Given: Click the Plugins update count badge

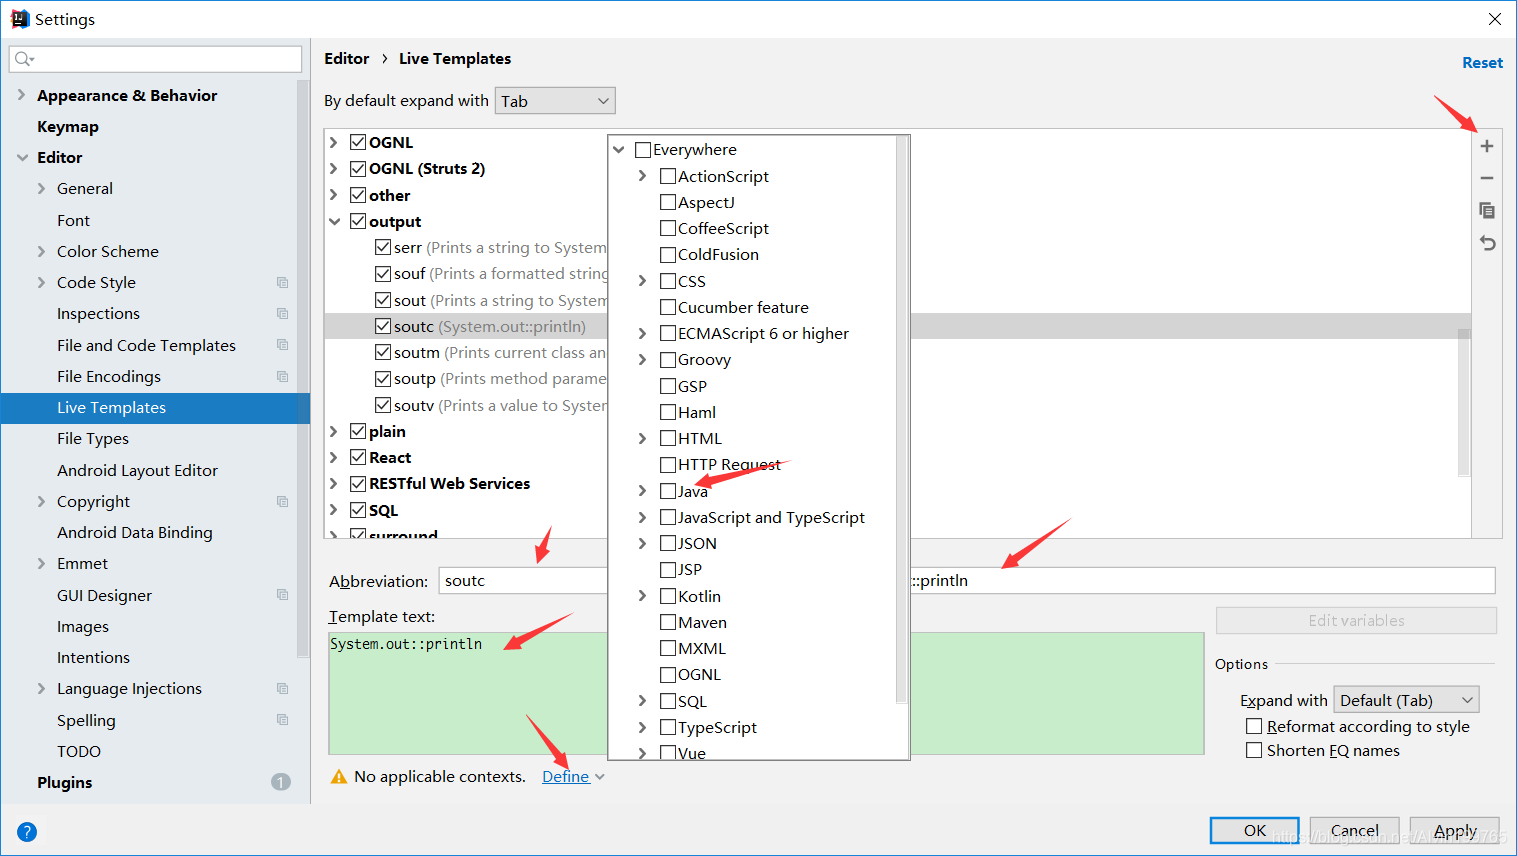Looking at the screenshot, I should [281, 782].
